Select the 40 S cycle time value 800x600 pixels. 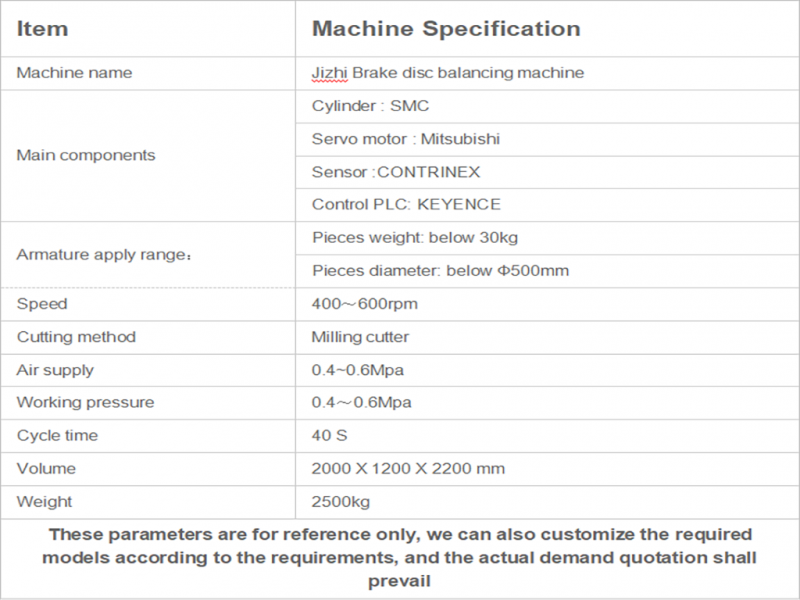point(329,436)
